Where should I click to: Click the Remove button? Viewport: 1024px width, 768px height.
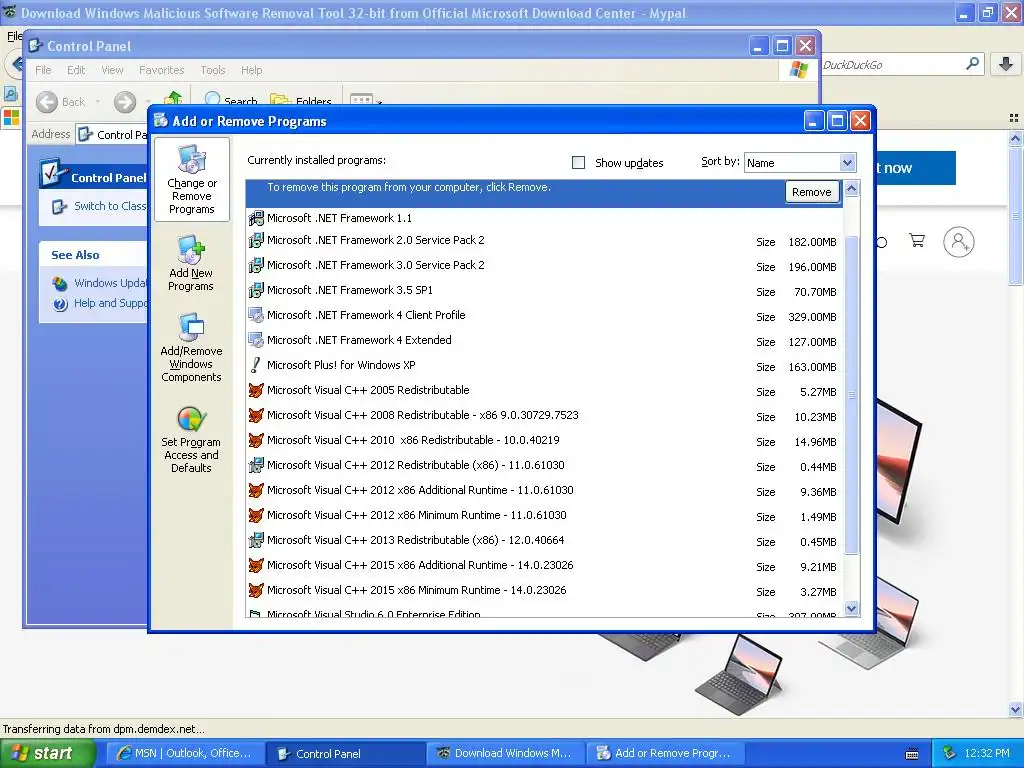812,192
